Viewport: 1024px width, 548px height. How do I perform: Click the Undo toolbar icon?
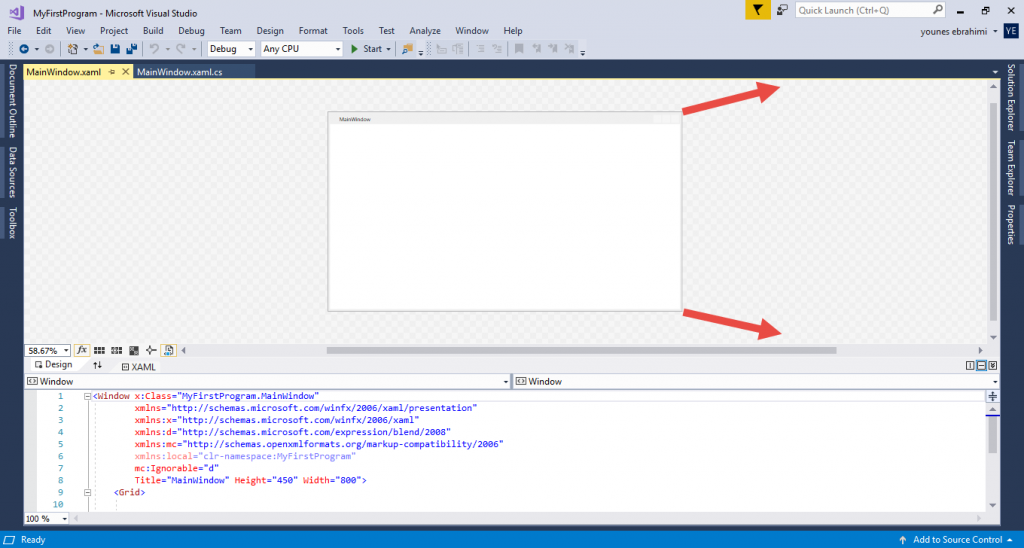(x=155, y=49)
